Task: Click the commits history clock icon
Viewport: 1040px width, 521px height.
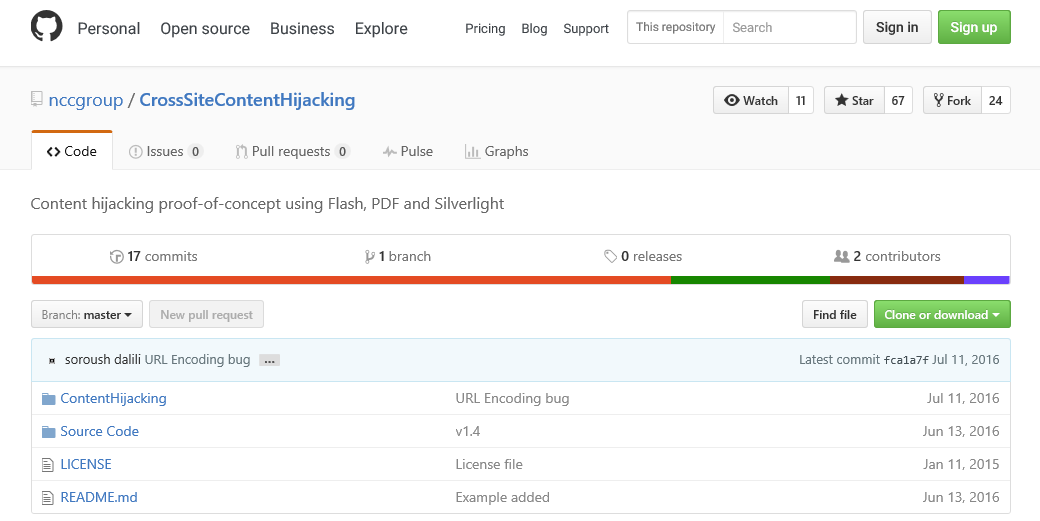Action: (117, 257)
